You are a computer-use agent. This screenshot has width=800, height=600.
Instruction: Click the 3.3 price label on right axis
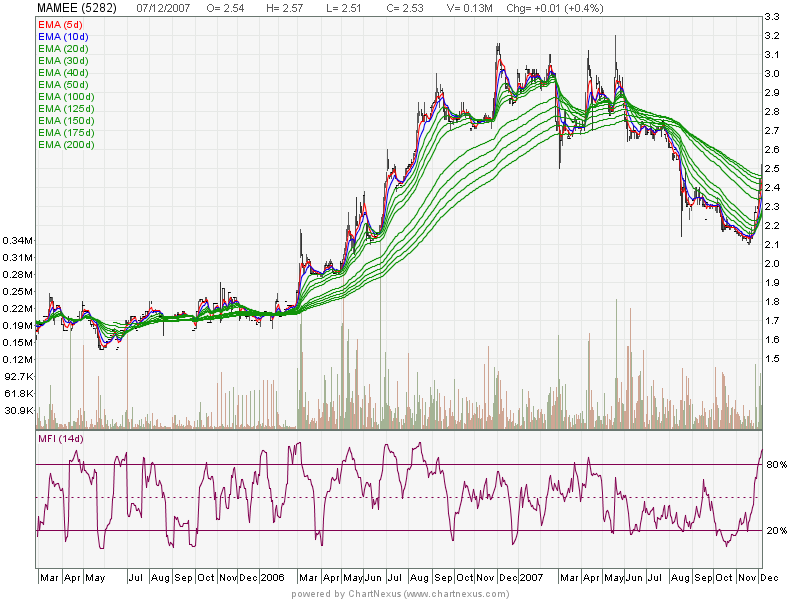(773, 18)
